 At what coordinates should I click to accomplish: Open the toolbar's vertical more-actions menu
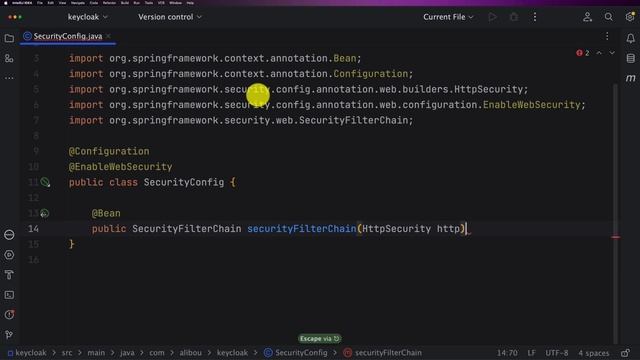click(535, 17)
